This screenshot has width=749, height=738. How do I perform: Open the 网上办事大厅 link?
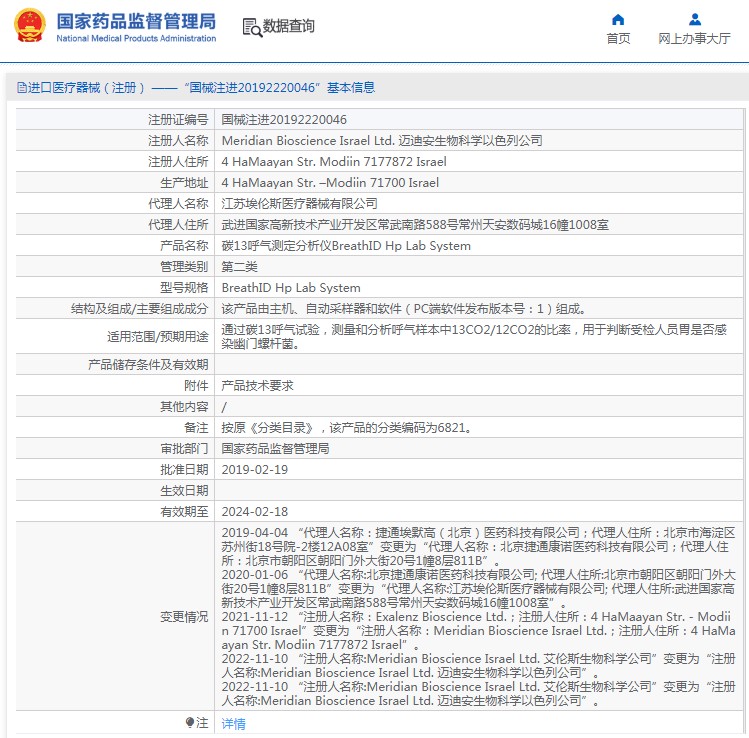(694, 38)
